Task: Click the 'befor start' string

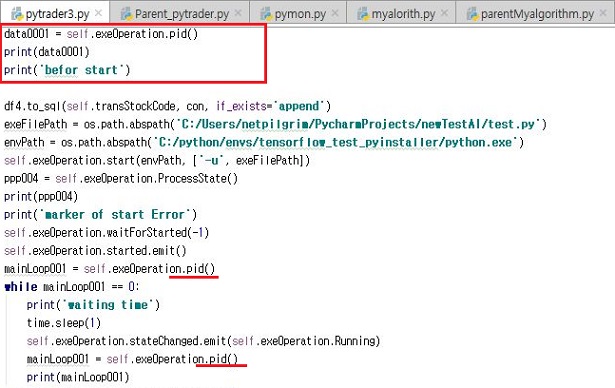Action: click(x=81, y=70)
